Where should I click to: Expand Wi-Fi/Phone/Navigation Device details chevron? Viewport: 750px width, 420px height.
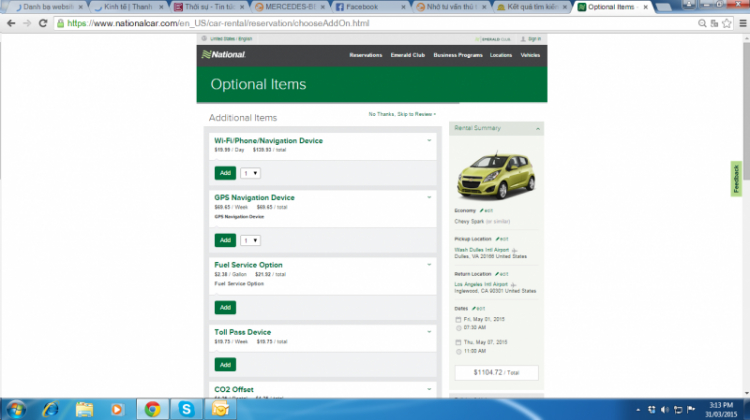(429, 141)
